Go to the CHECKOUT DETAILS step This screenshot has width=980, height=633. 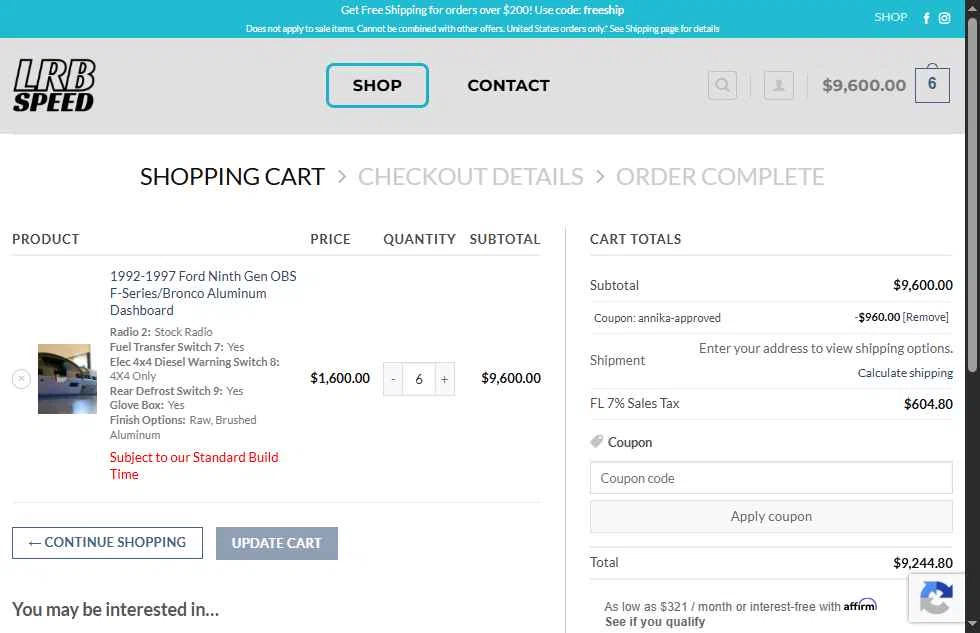[471, 177]
